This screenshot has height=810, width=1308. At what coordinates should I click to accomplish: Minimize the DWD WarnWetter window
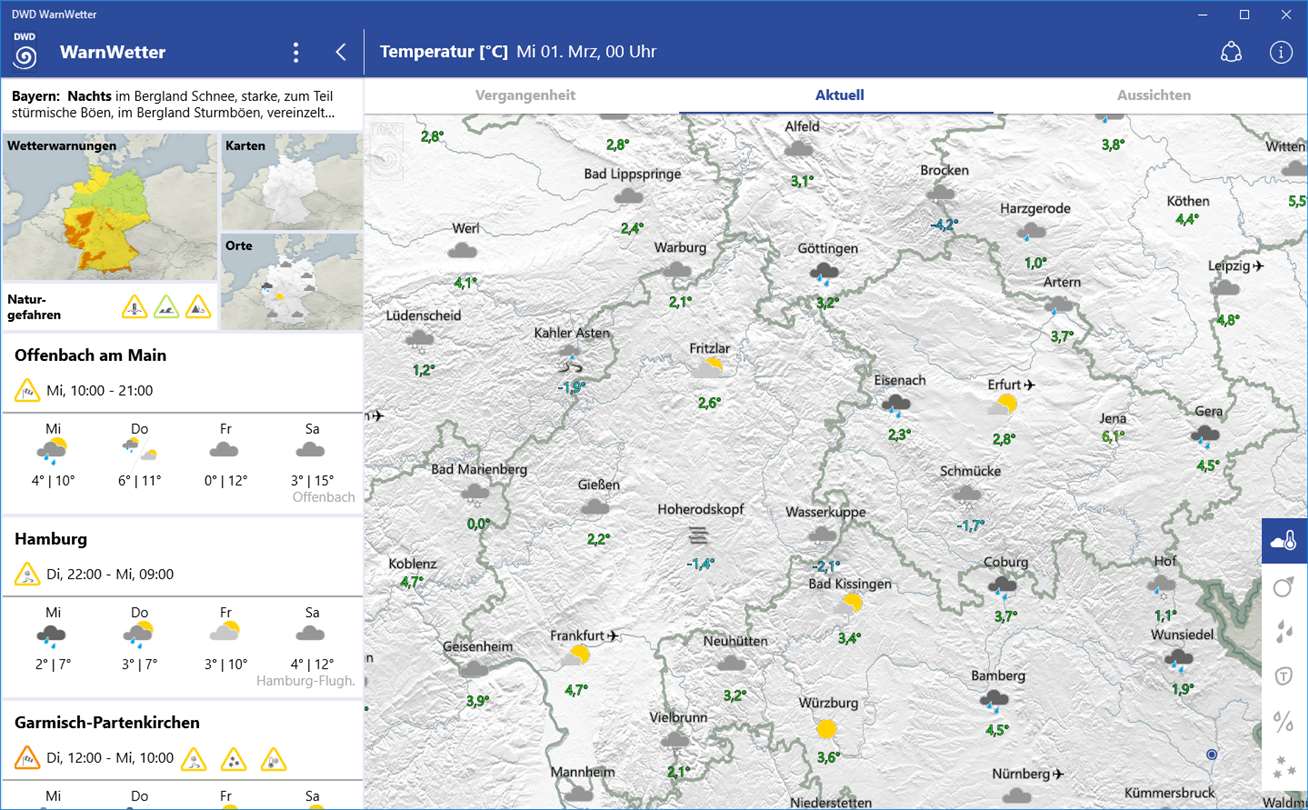pyautogui.click(x=1201, y=14)
